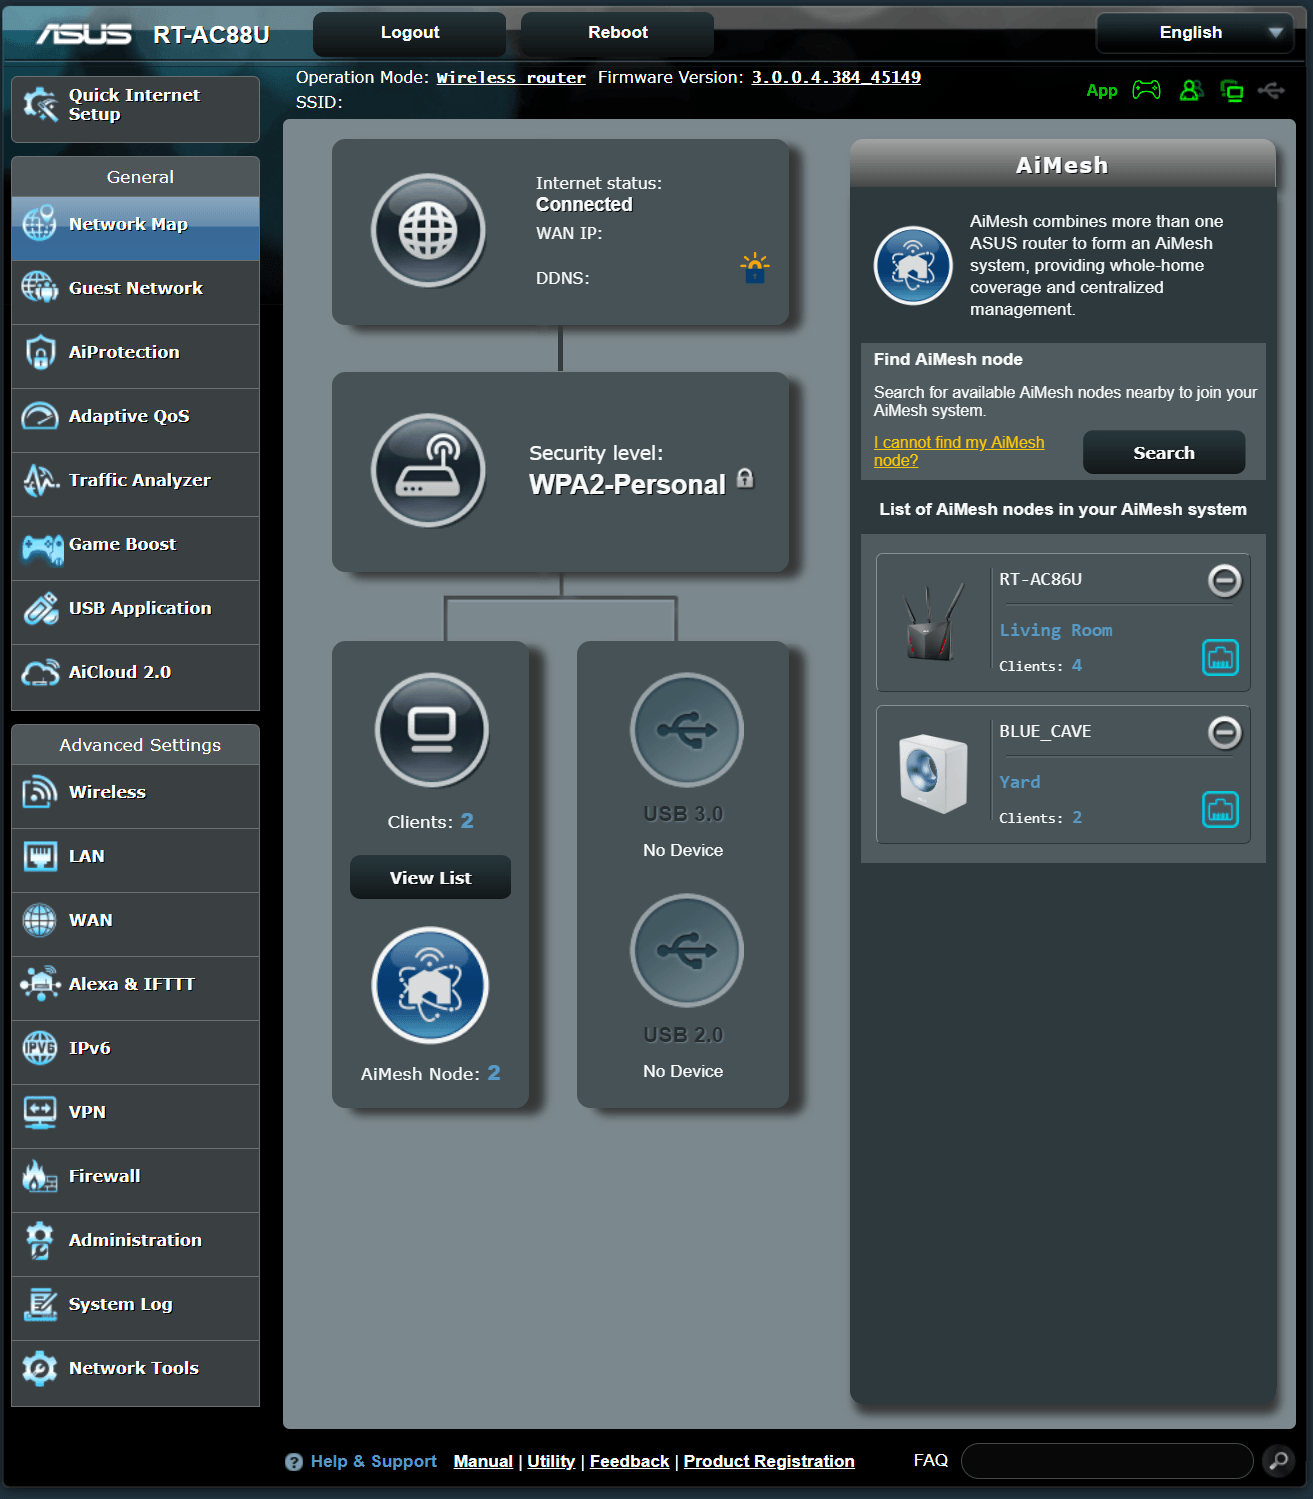Click the Living Room location label

coord(1056,630)
